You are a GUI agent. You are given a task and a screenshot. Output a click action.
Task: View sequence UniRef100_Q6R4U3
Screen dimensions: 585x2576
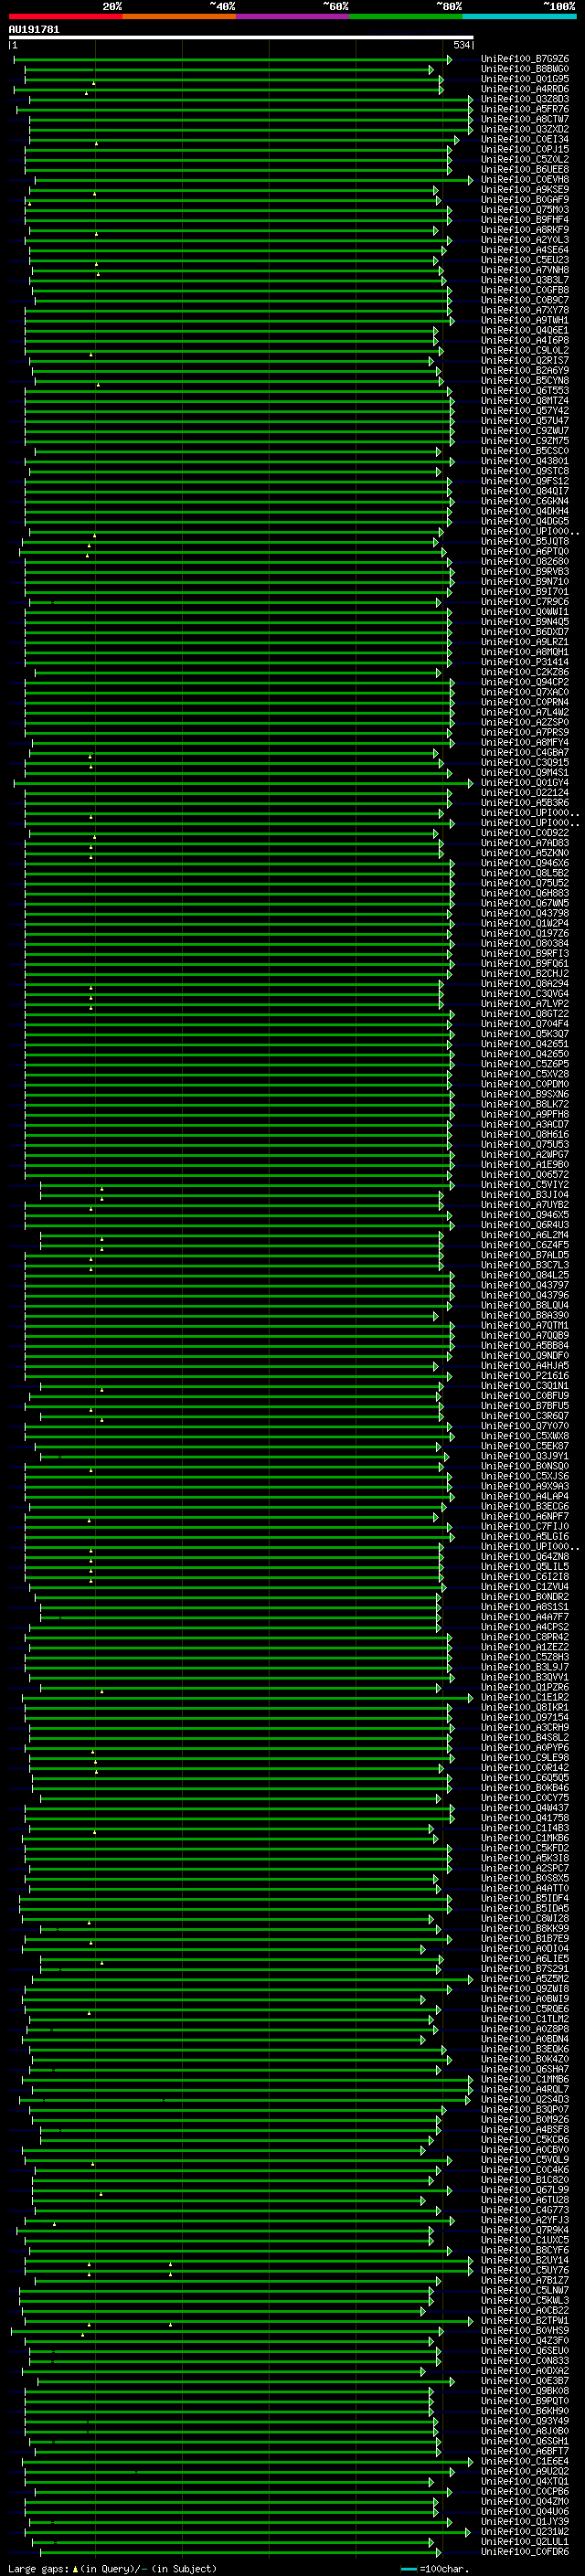(525, 1225)
